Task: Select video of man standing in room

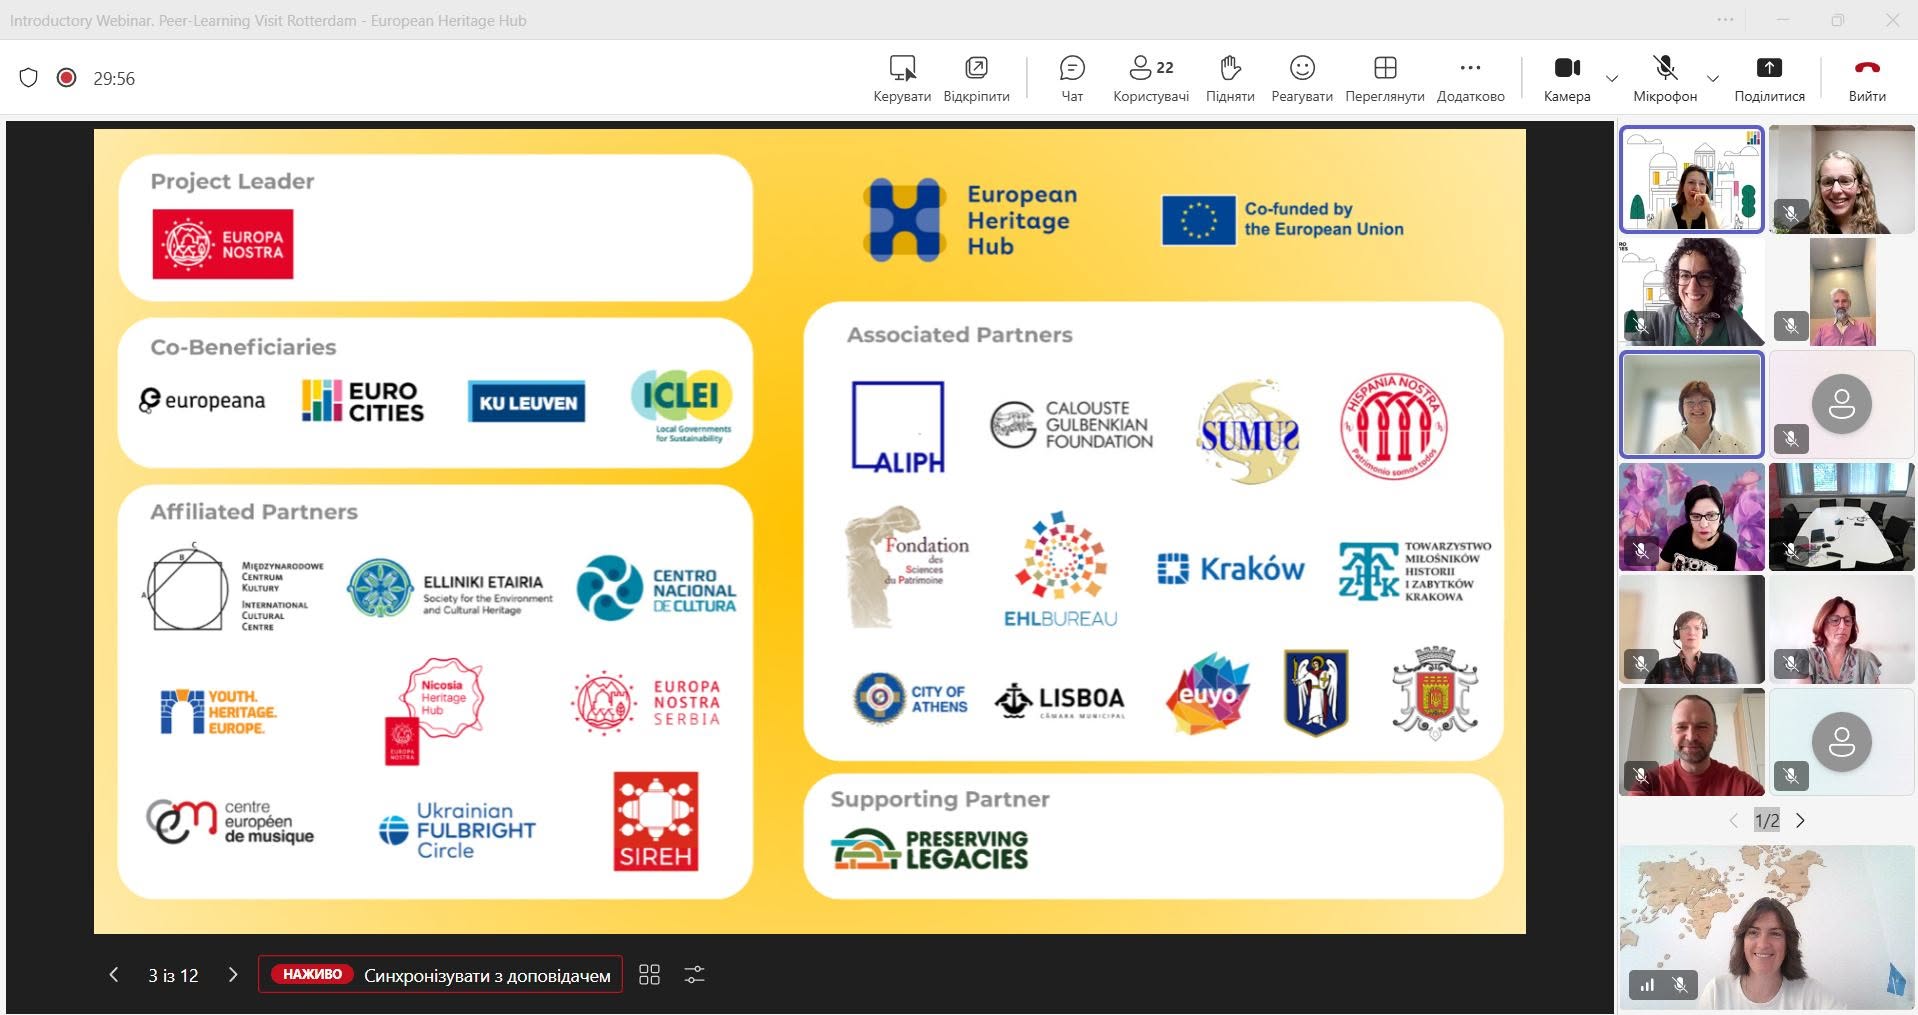Action: pos(1841,292)
